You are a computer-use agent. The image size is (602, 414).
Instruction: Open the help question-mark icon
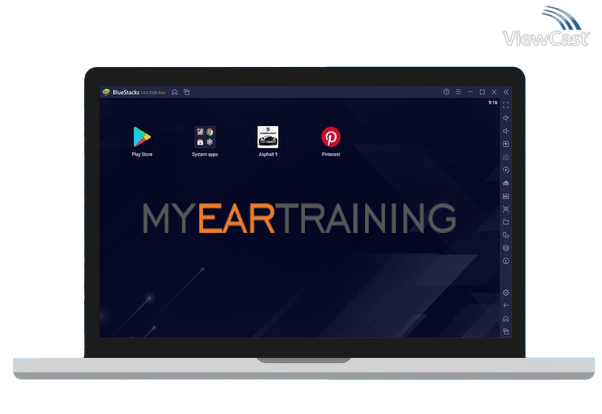pyautogui.click(x=446, y=92)
